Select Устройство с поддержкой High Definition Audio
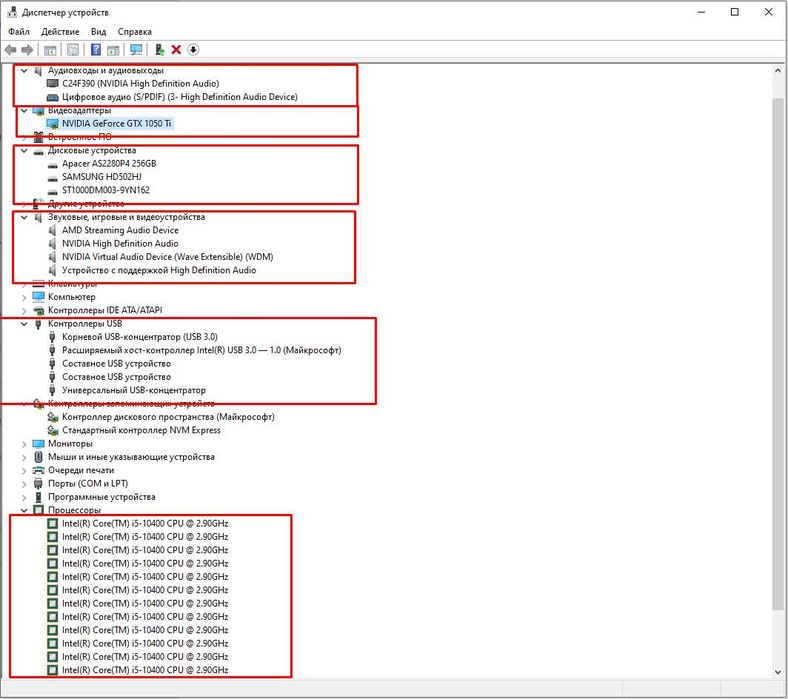This screenshot has width=788, height=699. pos(159,270)
